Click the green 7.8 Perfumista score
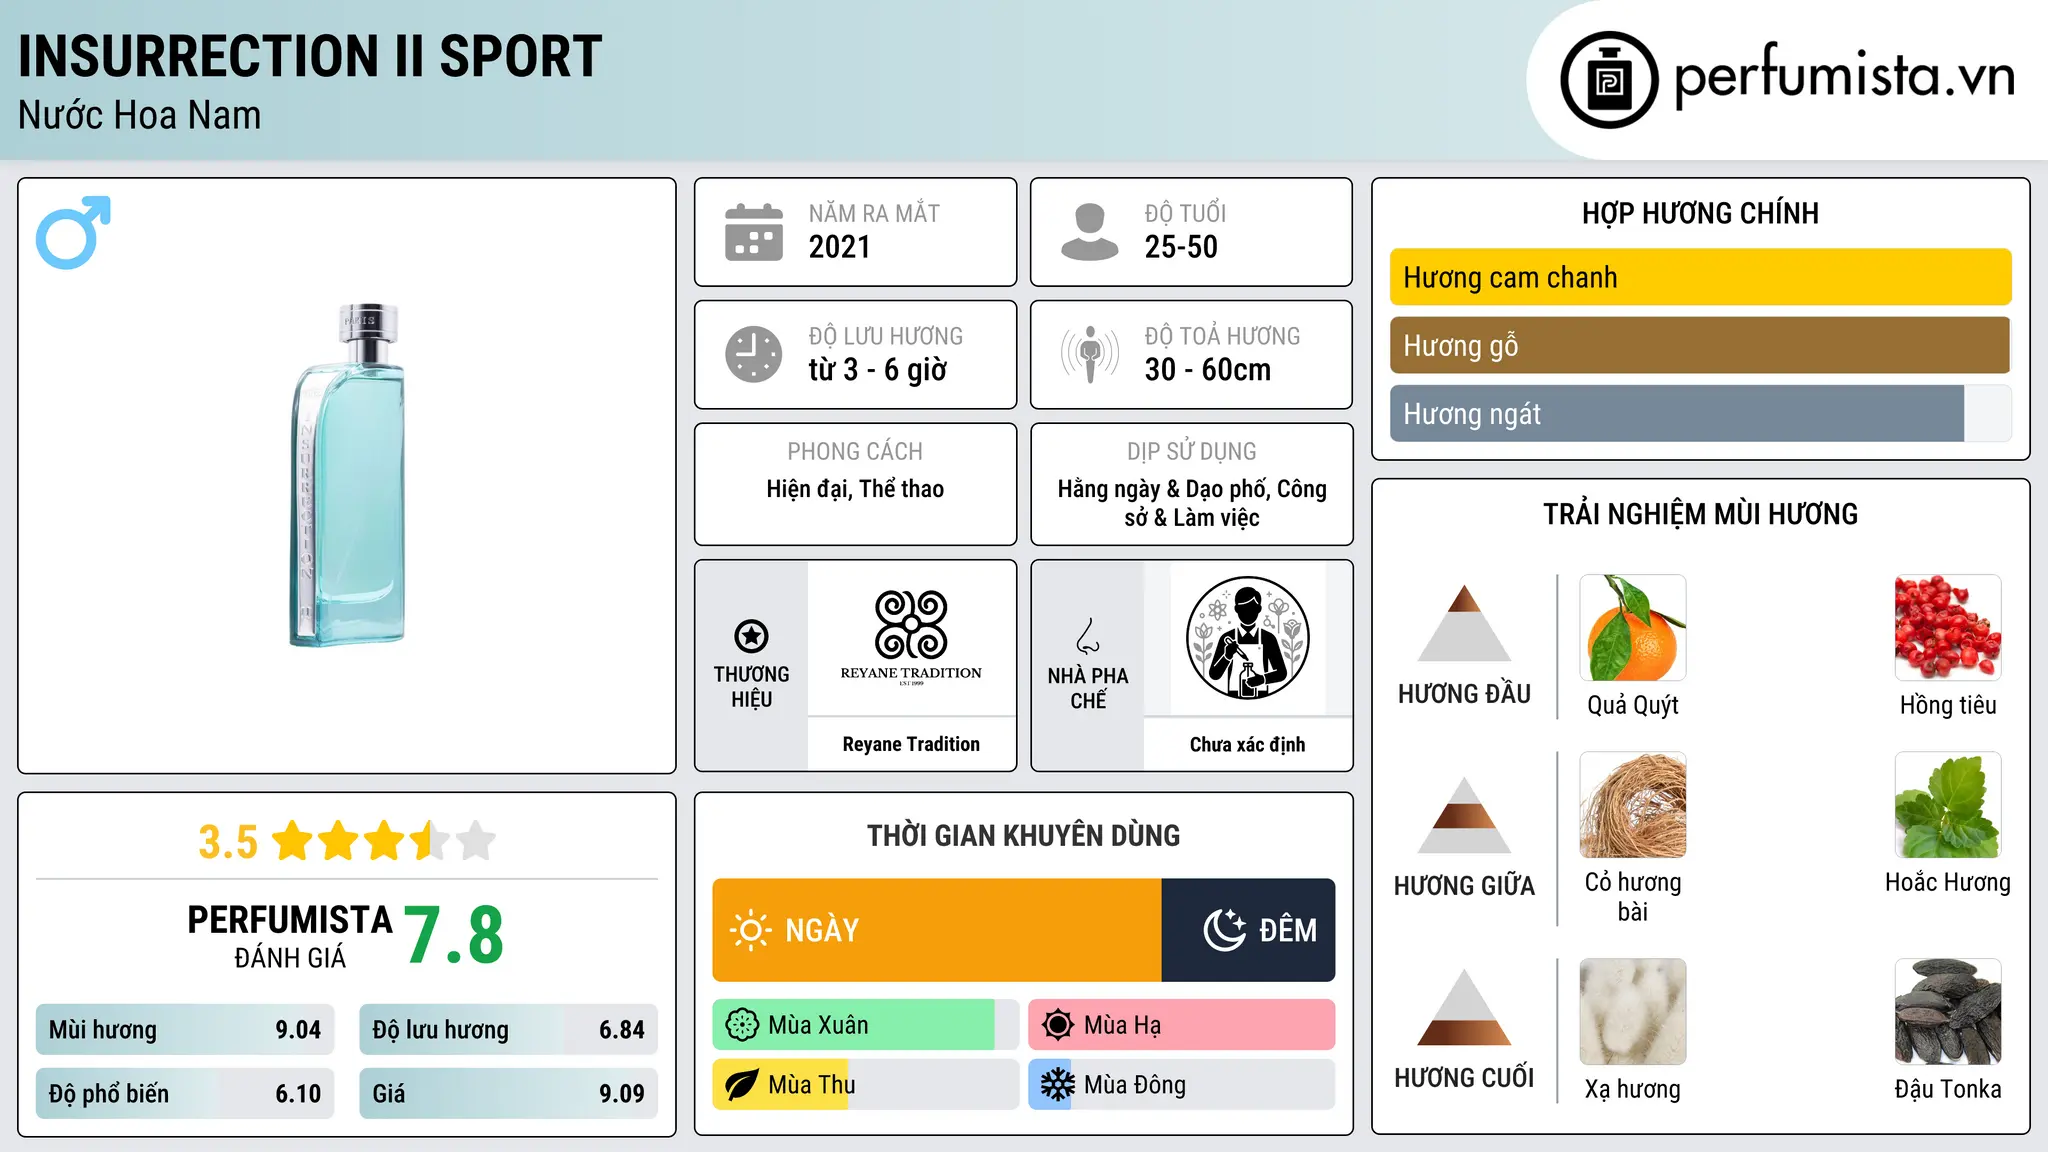This screenshot has height=1152, width=2048. (x=454, y=935)
